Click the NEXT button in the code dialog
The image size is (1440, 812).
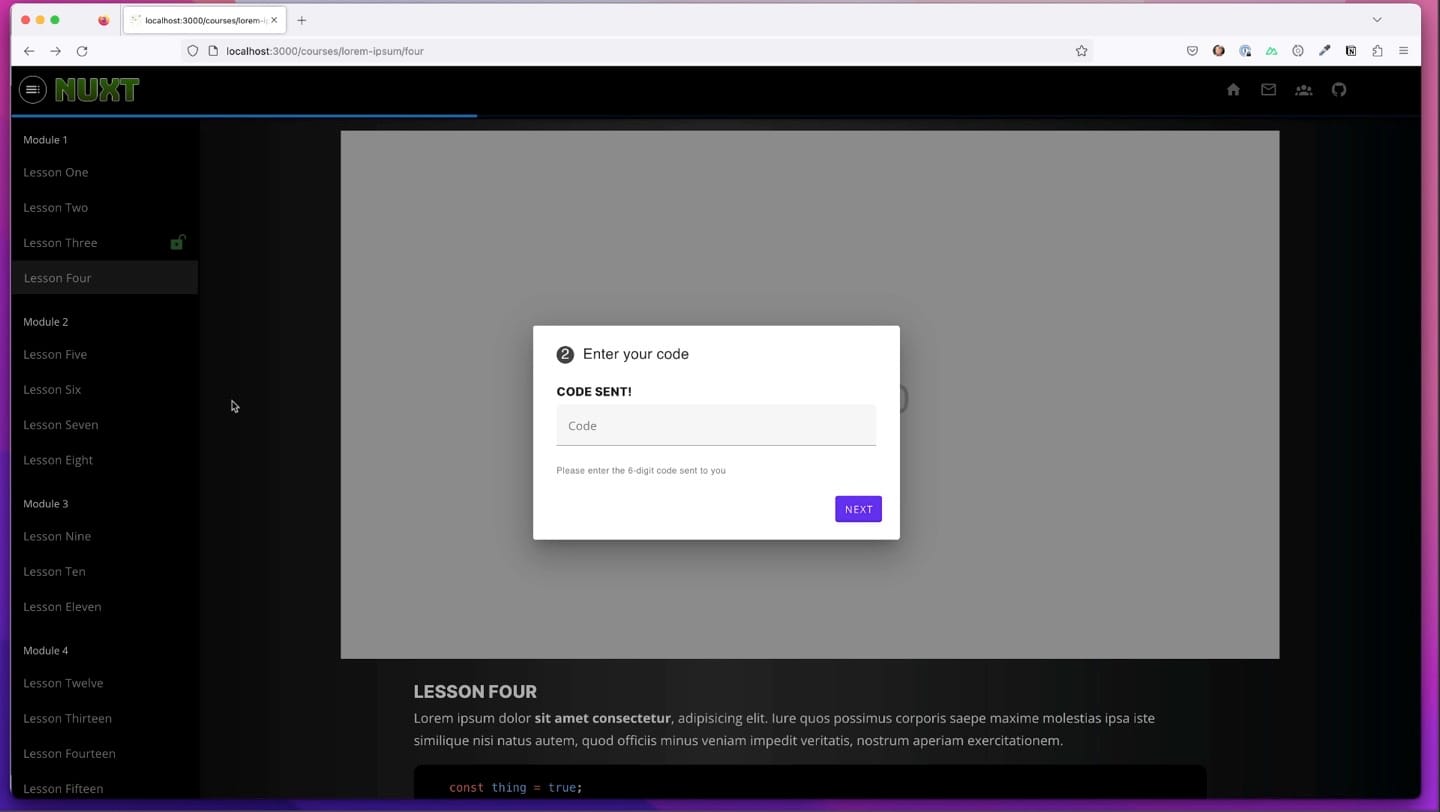pos(857,509)
